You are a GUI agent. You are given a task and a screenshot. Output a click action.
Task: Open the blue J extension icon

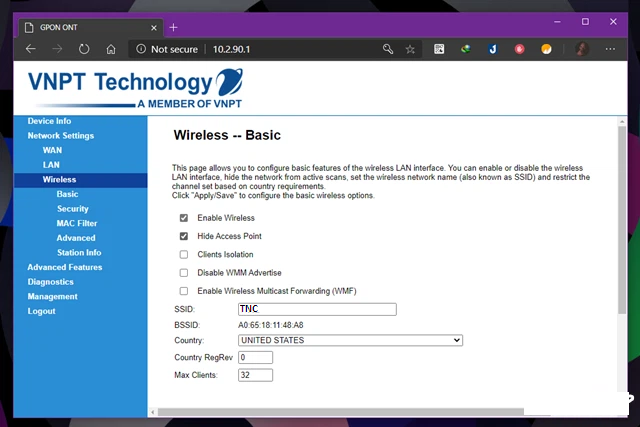click(493, 49)
